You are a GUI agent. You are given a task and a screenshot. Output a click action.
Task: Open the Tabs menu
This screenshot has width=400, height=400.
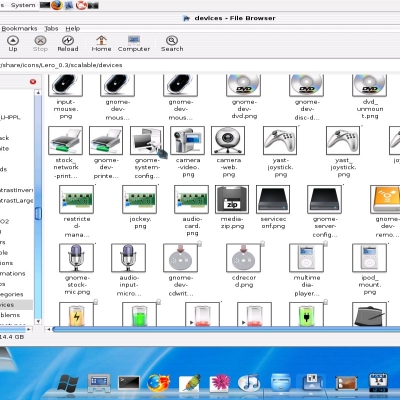point(51,29)
